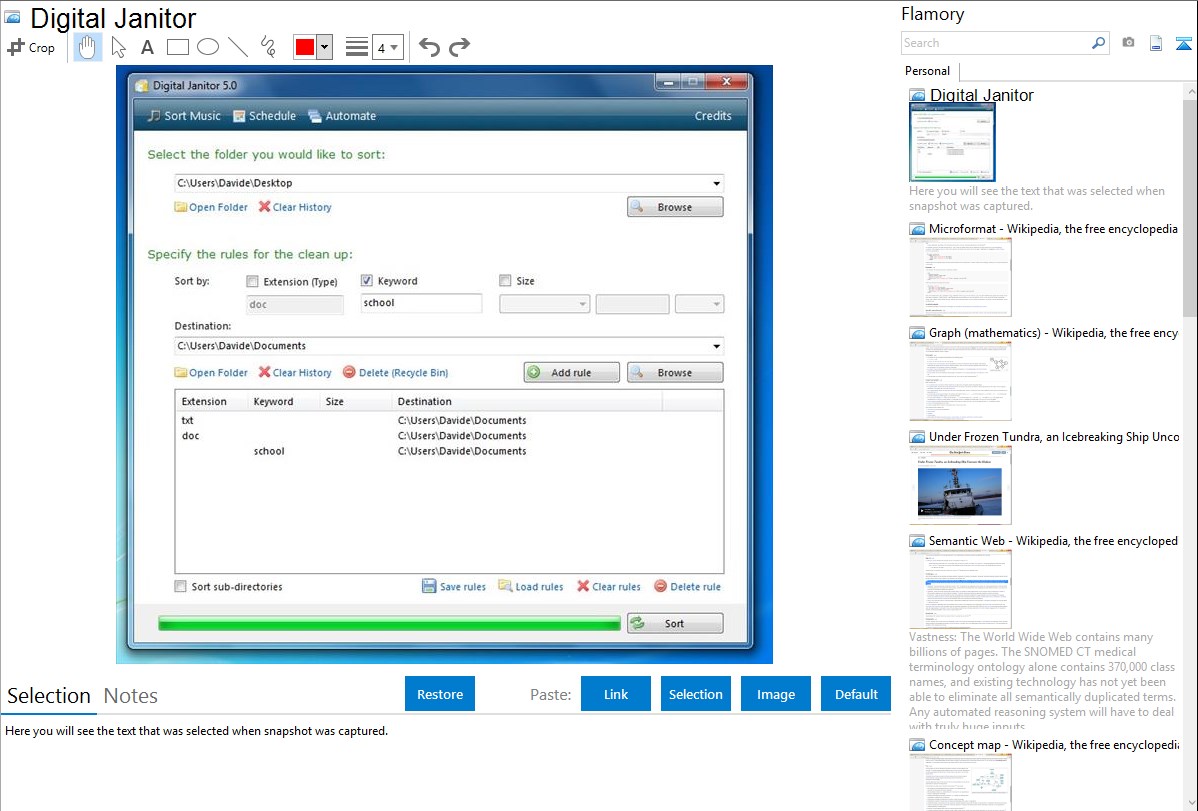Select the Crop tool
Screen dimensions: 1198x811
(x=31, y=47)
